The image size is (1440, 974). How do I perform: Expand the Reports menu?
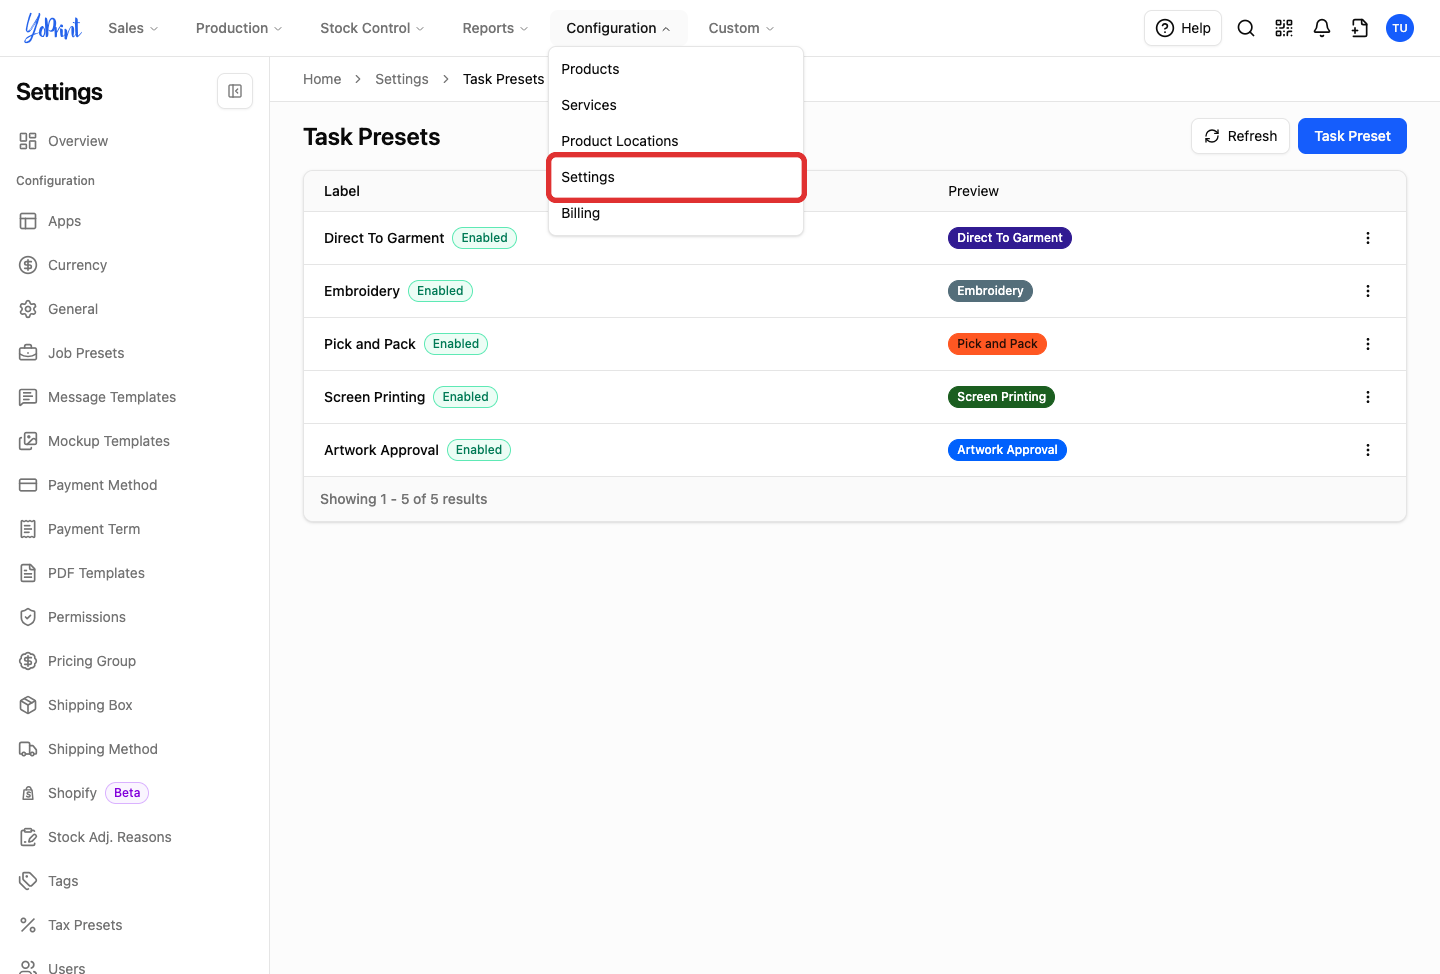[x=495, y=28]
